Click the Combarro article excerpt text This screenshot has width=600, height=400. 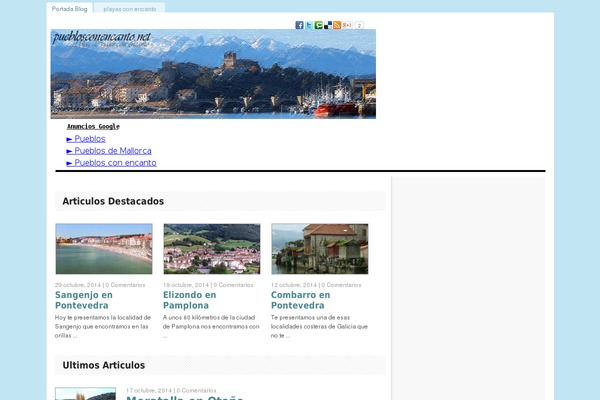coord(319,327)
